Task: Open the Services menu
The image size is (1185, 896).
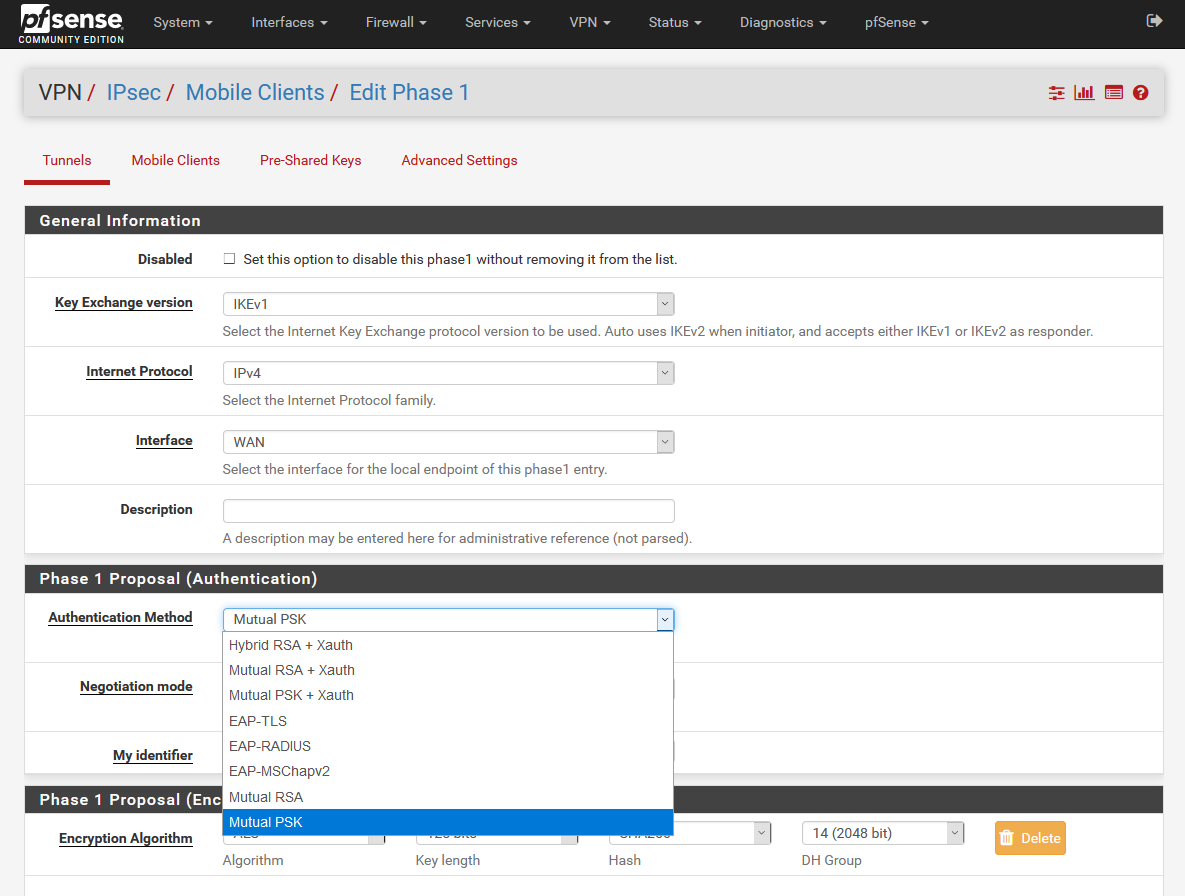Action: pyautogui.click(x=498, y=23)
